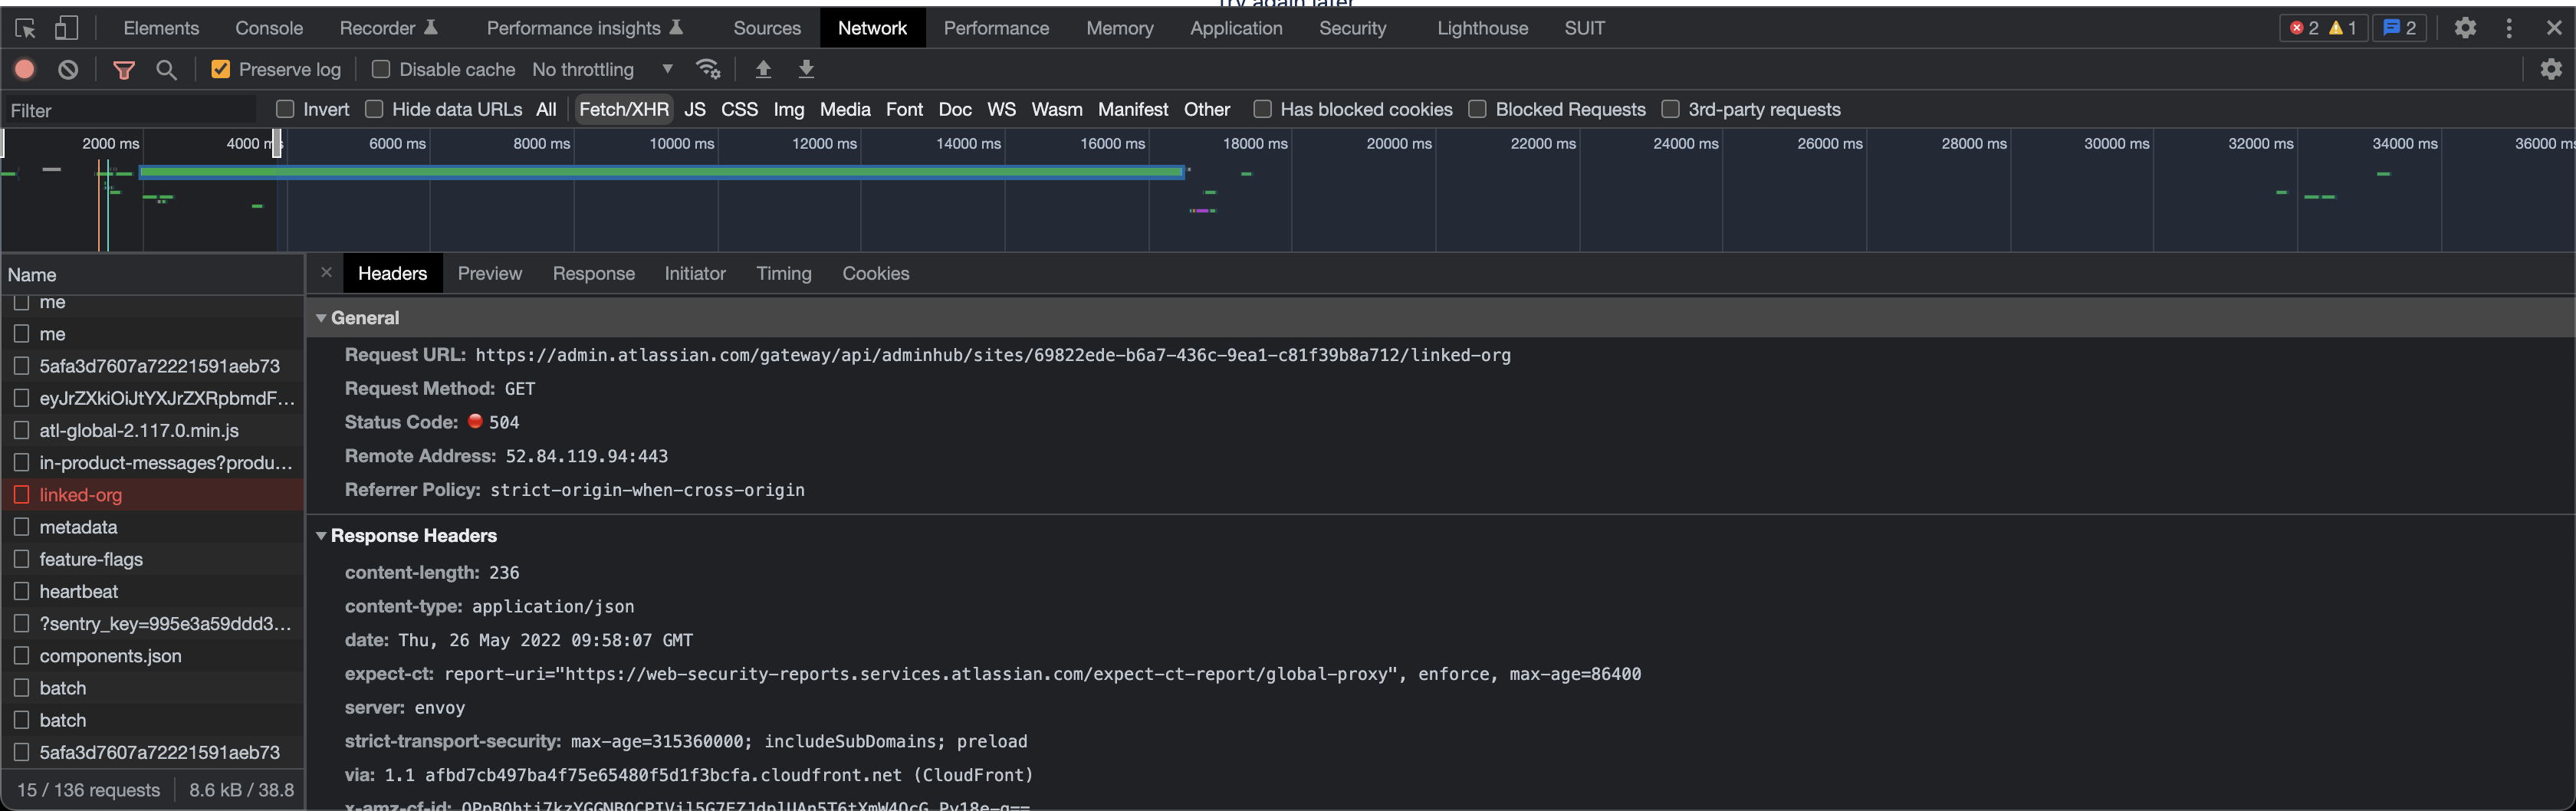
Task: Open network settings gear
Action: pos(2551,69)
